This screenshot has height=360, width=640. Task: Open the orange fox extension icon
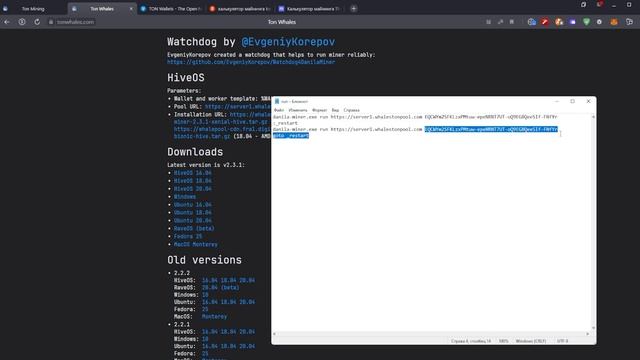click(x=614, y=22)
